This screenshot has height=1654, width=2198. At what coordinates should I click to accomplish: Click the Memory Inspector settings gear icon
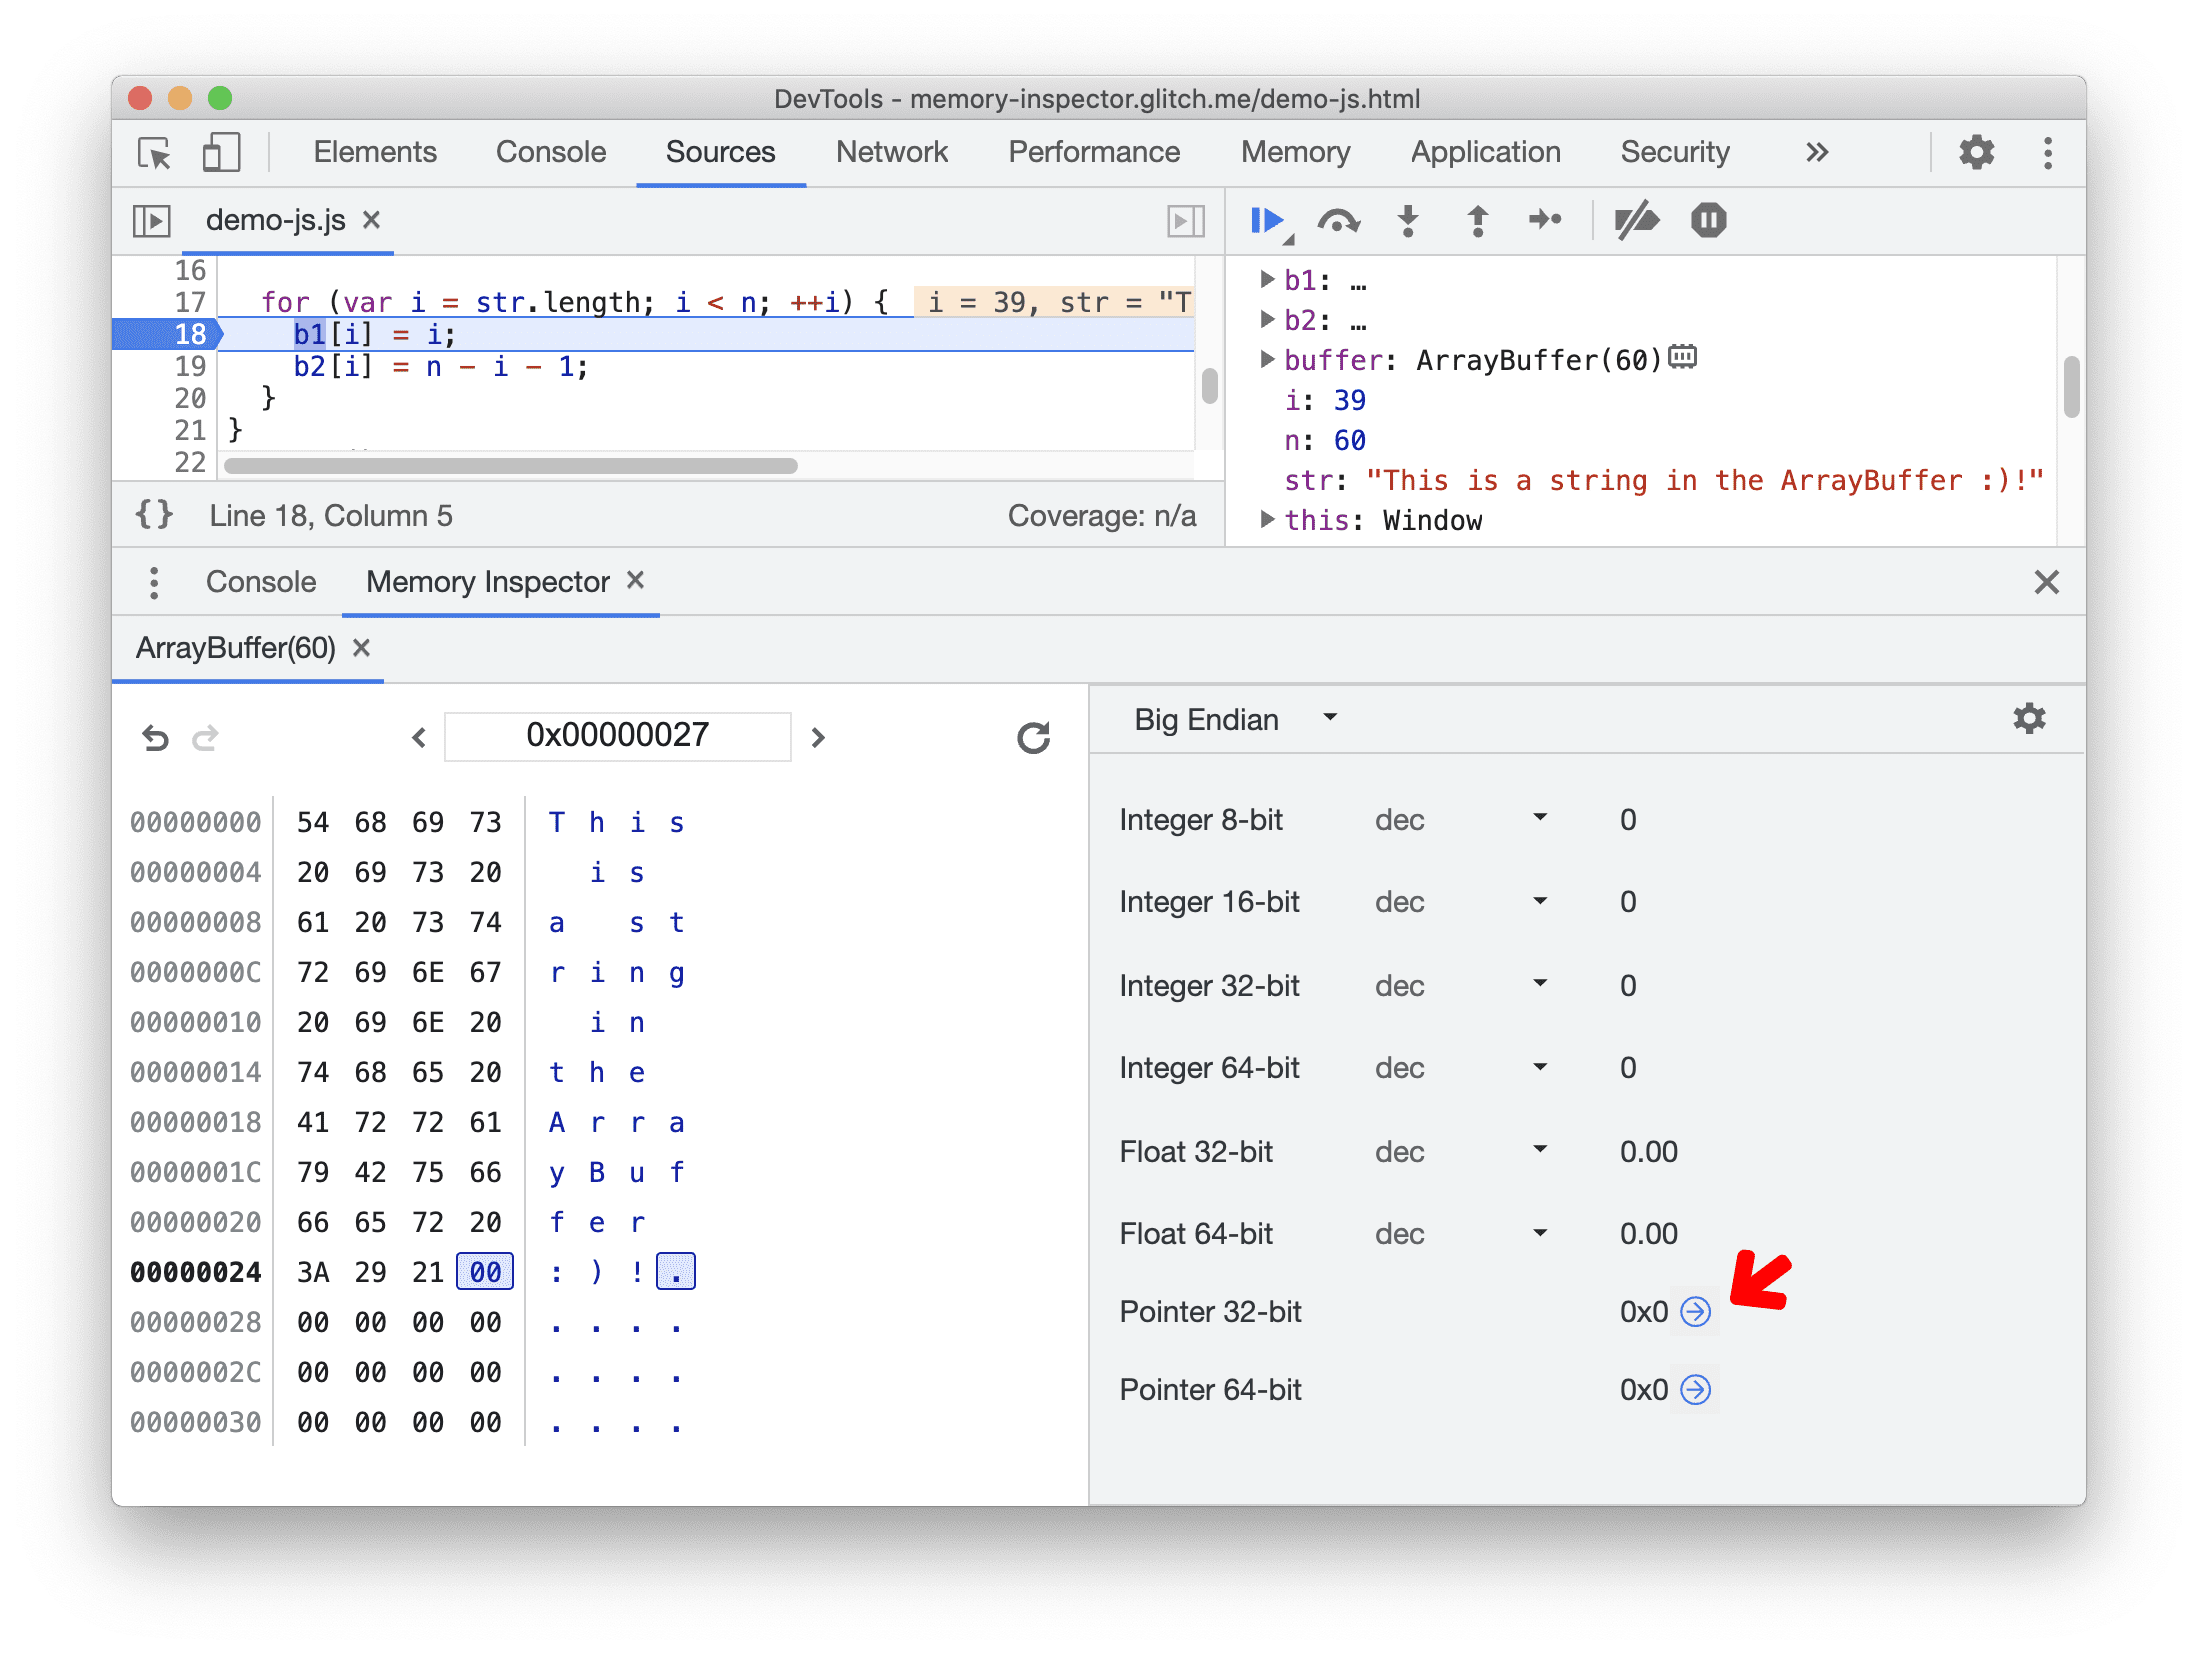[x=2029, y=718]
